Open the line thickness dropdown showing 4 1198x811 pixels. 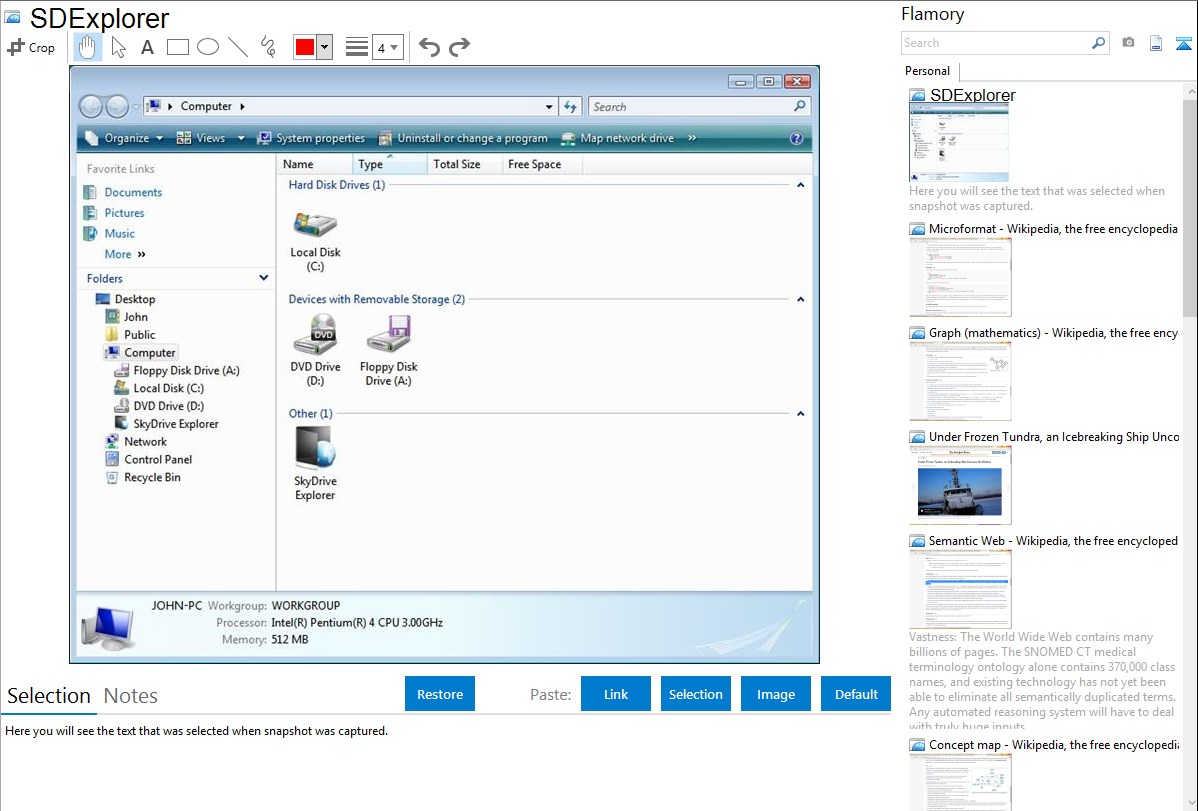click(387, 47)
